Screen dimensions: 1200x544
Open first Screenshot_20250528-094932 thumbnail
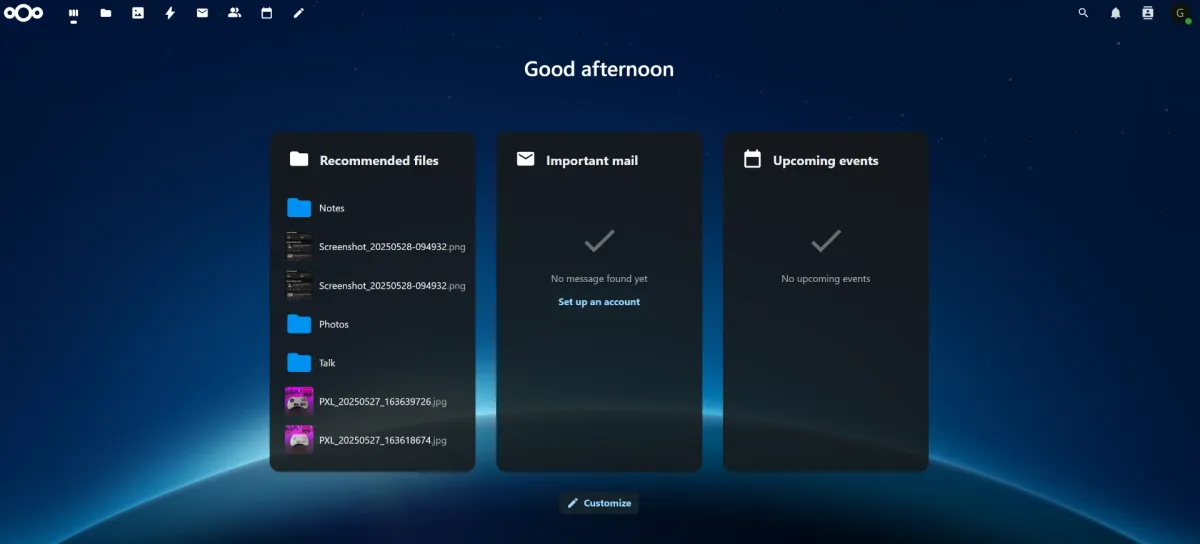[x=299, y=246]
